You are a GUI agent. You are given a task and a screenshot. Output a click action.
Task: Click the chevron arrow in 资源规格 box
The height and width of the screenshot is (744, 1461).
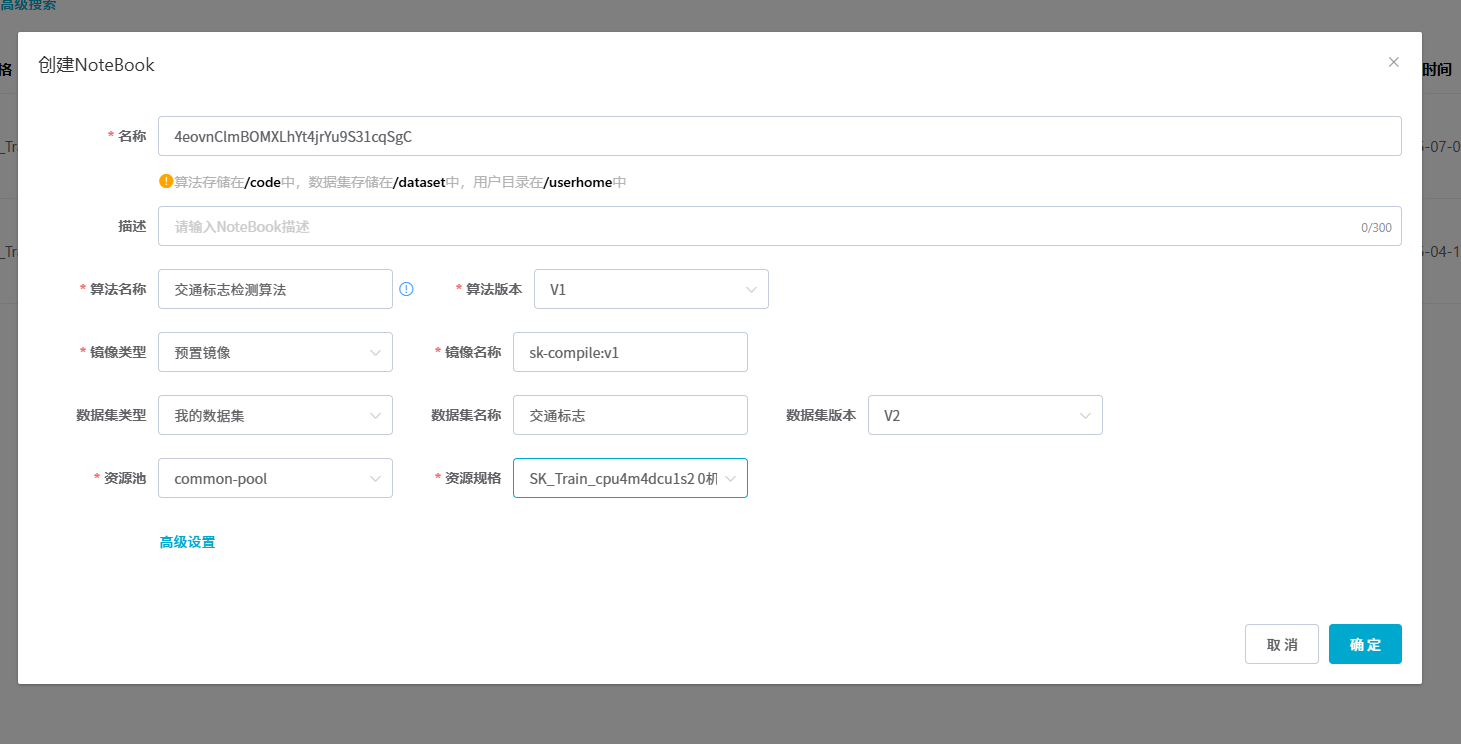(730, 478)
